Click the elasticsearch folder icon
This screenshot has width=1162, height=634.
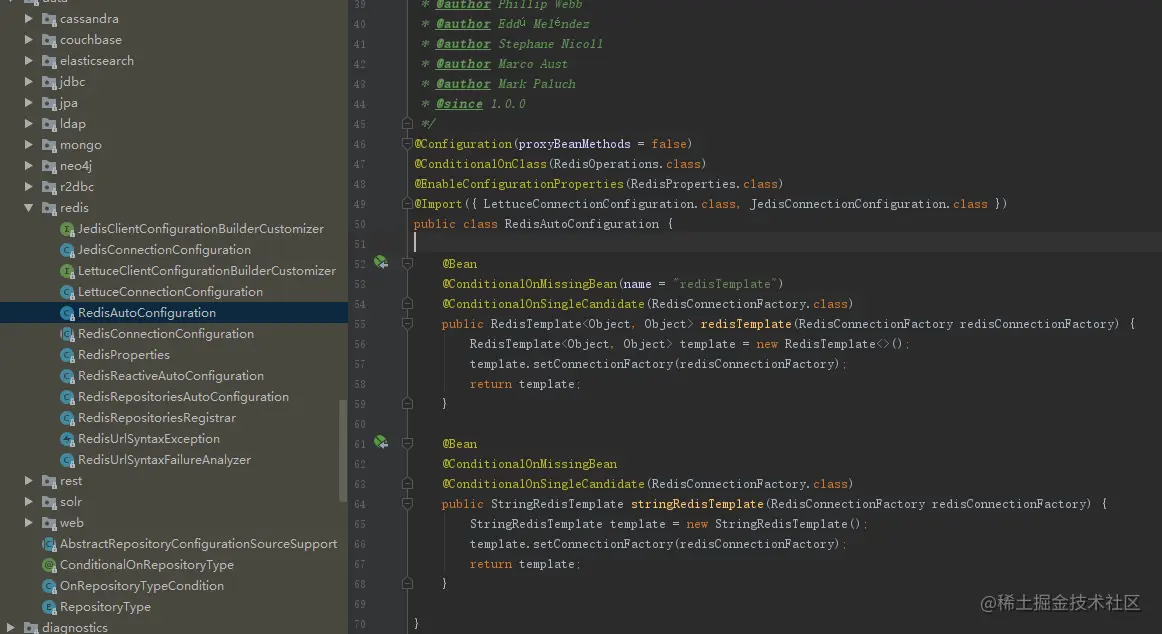coord(49,61)
